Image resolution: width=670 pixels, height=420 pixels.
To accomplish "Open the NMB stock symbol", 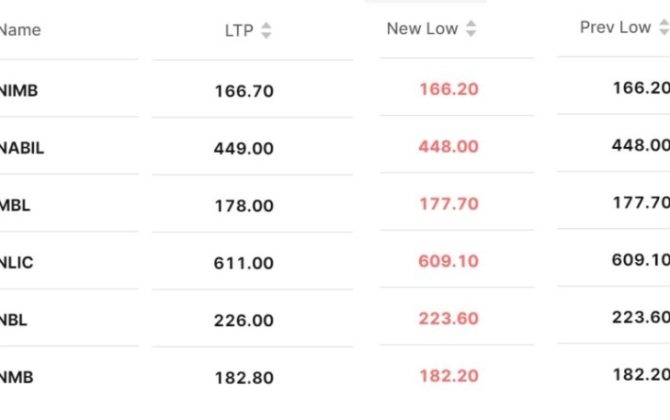I will click(17, 378).
